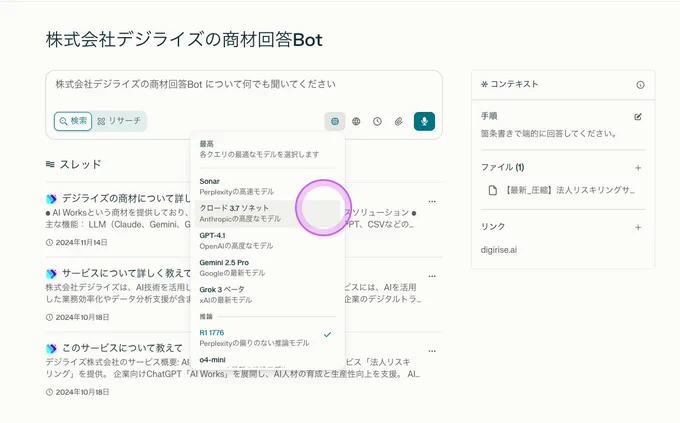Select o4-mini model
Image resolution: width=680 pixels, height=423 pixels.
[267, 360]
